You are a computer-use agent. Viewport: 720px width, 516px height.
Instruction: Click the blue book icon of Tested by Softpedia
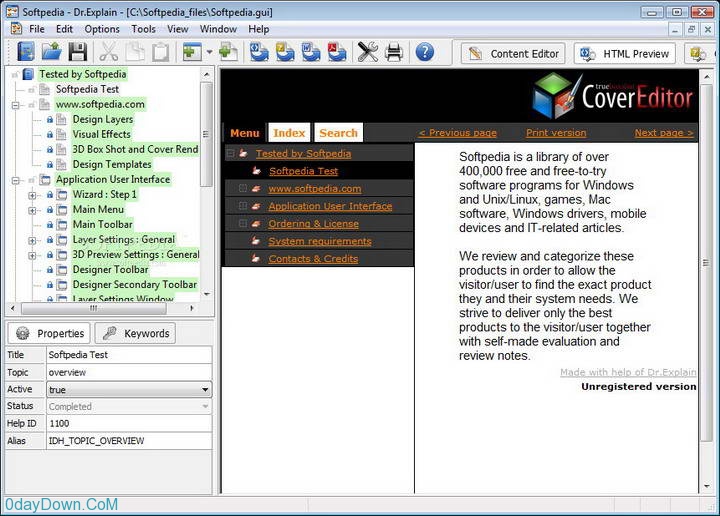[28, 74]
